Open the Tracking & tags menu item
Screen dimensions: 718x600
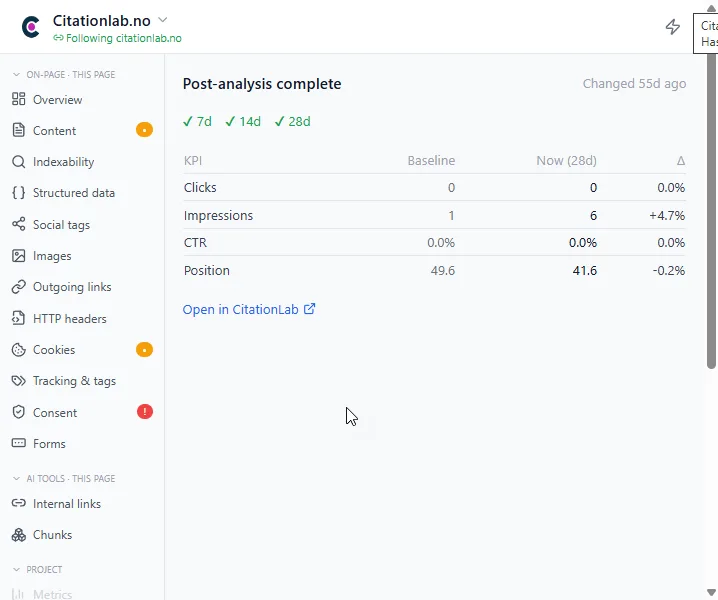point(82,381)
